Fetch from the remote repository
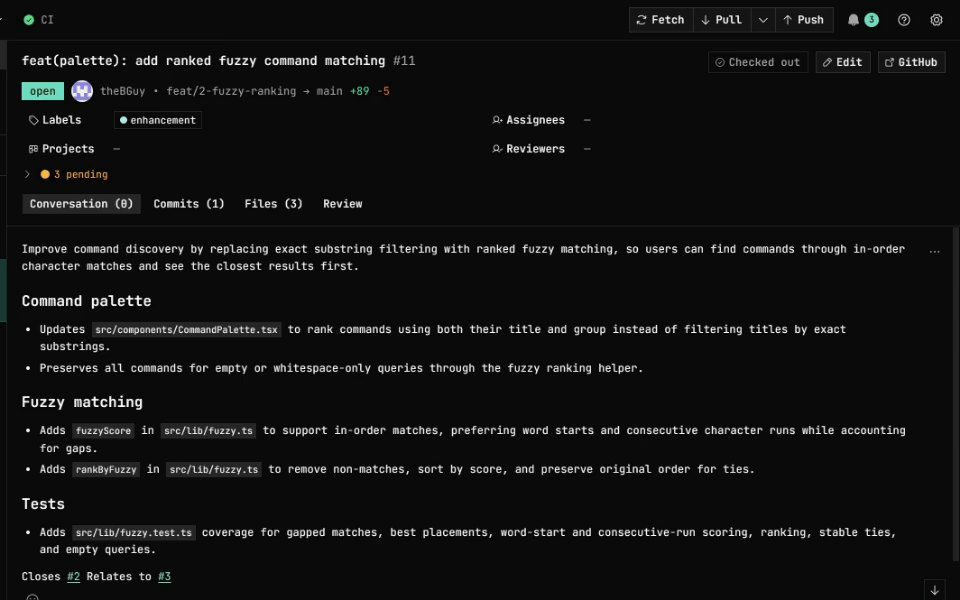The height and width of the screenshot is (600, 960). [x=661, y=20]
